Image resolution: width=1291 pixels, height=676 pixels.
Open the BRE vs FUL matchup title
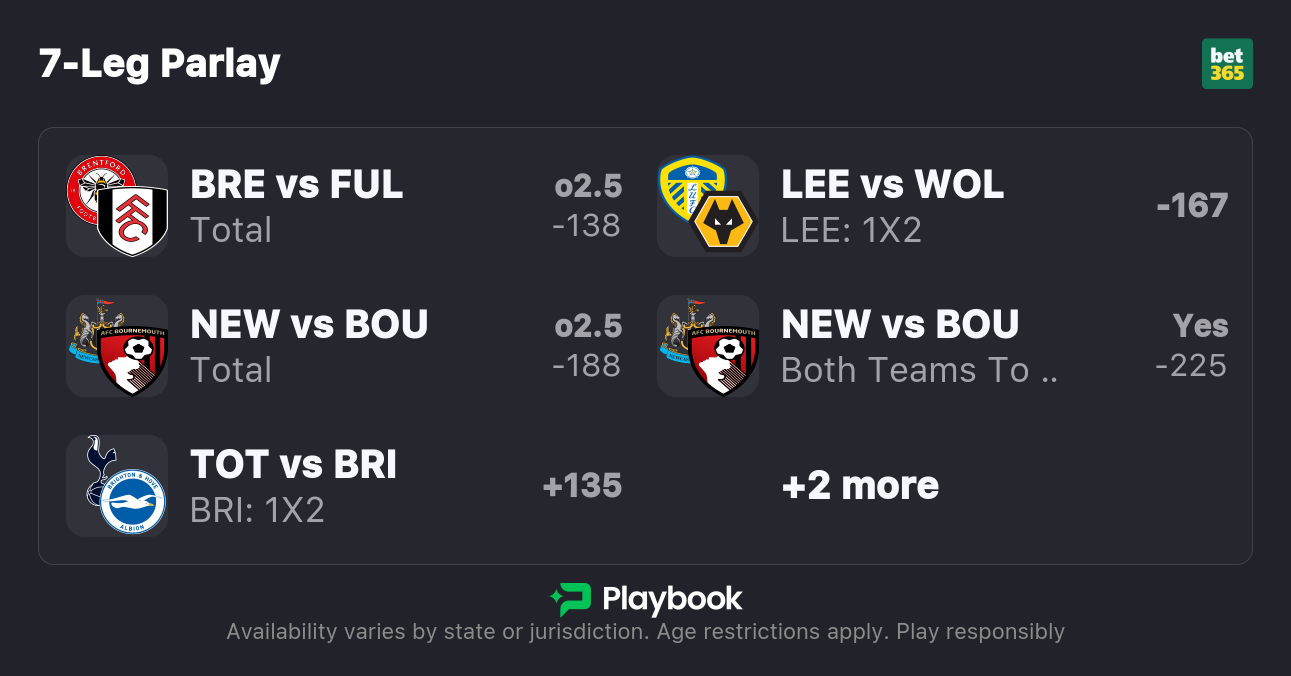point(297,185)
